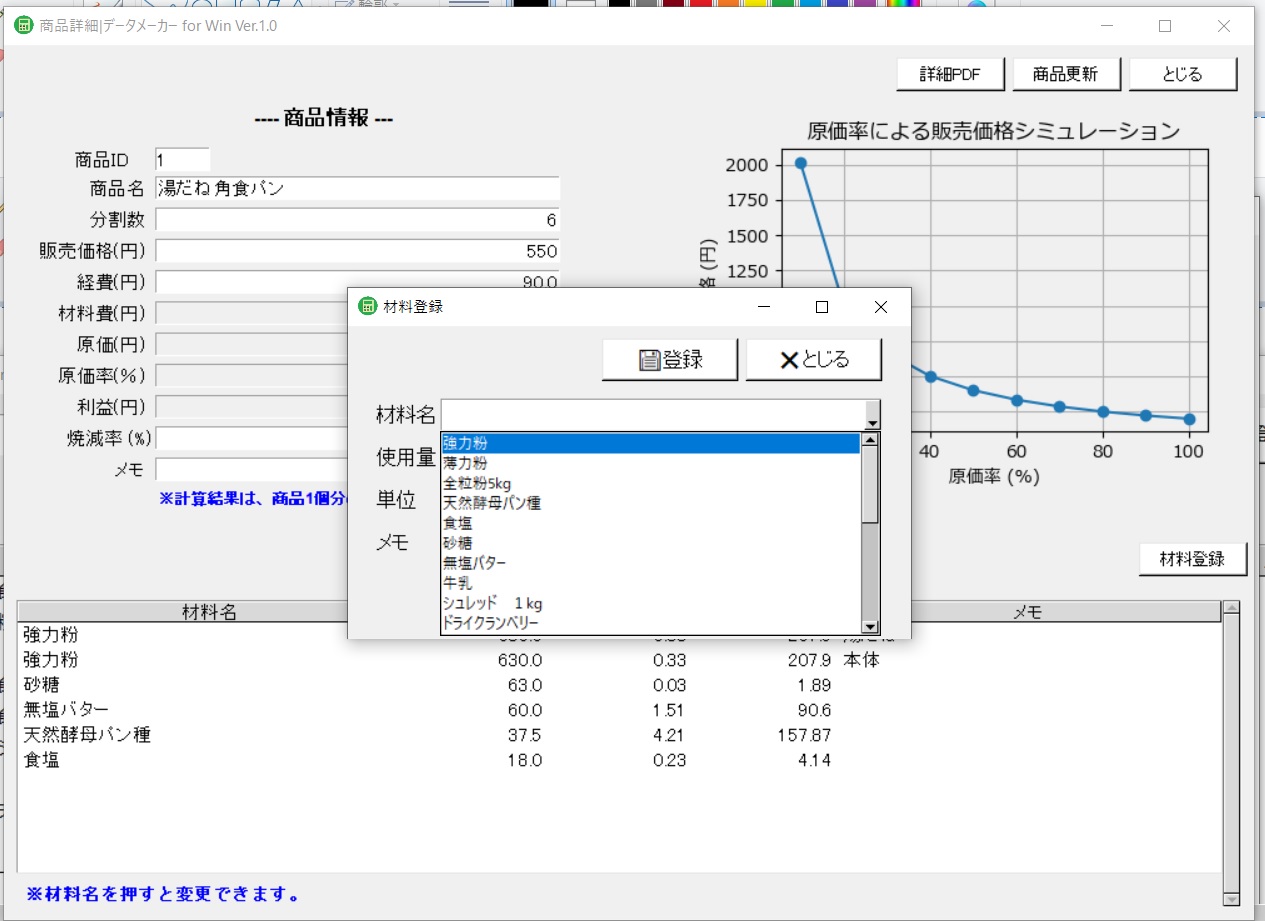Image resolution: width=1265 pixels, height=921 pixels.
Task: Click the dropdown list scroll-up arrow
Action: pos(870,439)
